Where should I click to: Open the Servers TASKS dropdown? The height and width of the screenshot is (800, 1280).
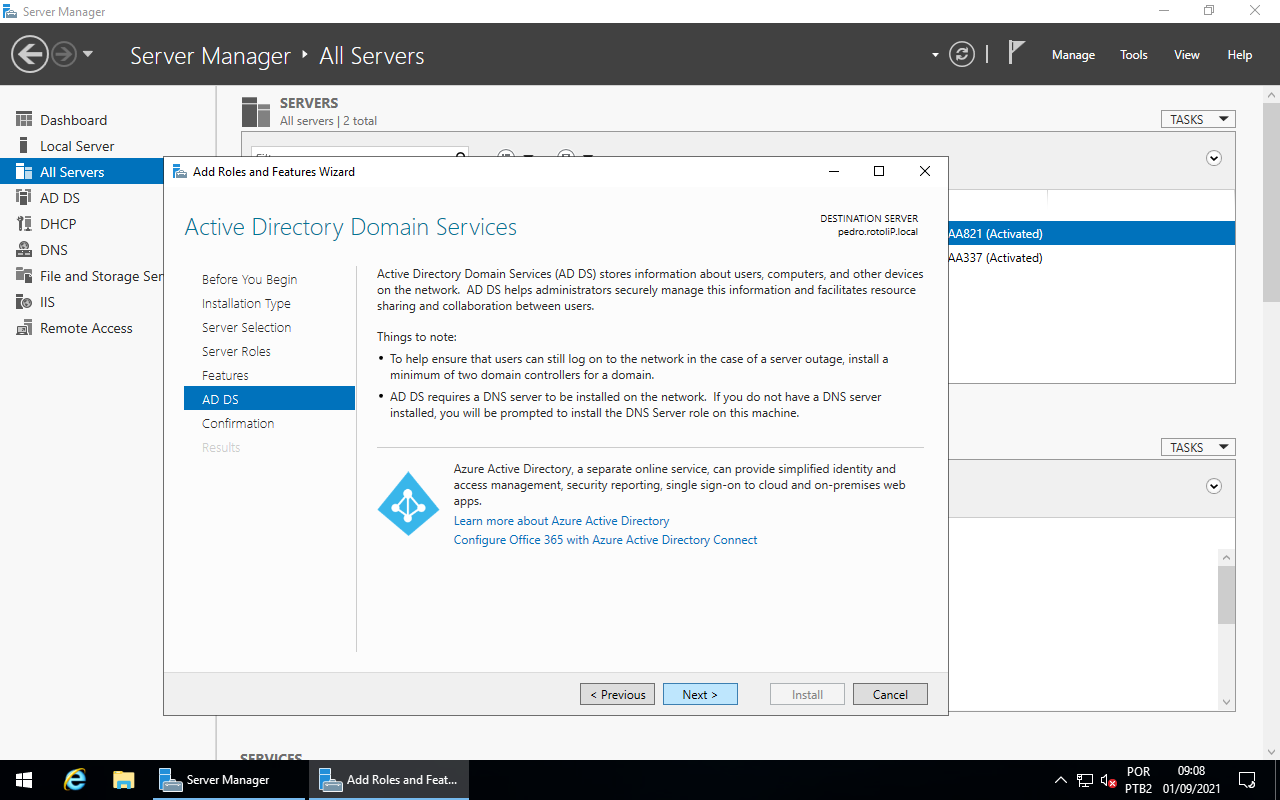point(1198,119)
